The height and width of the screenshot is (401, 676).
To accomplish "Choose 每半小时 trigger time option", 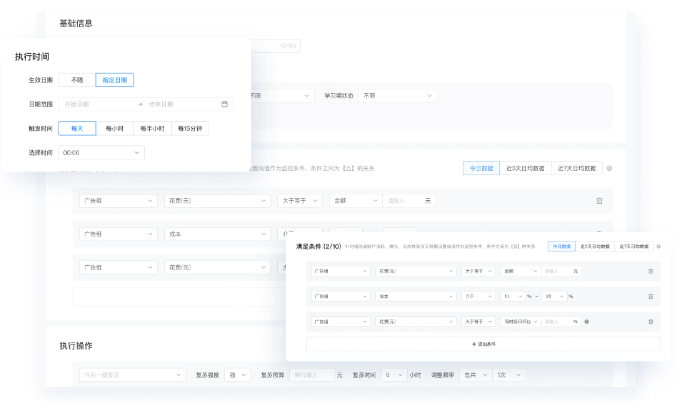I will coord(152,128).
